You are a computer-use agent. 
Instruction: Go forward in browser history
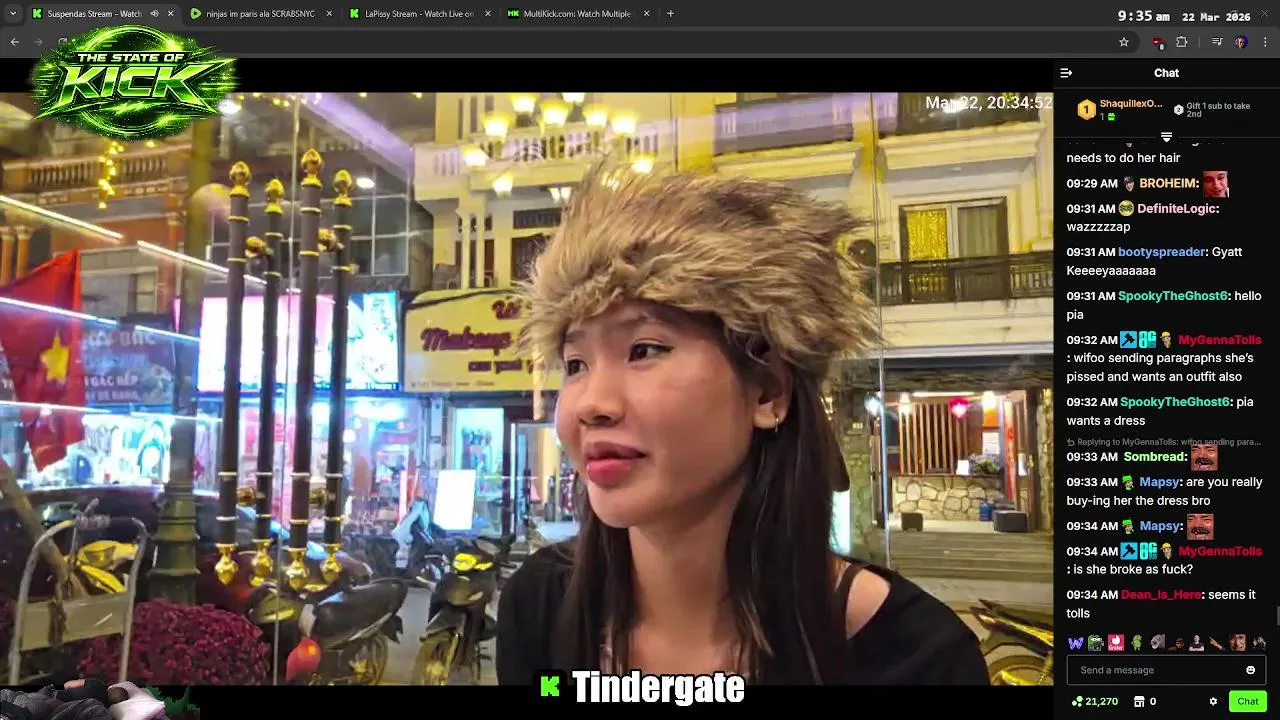pyautogui.click(x=40, y=42)
